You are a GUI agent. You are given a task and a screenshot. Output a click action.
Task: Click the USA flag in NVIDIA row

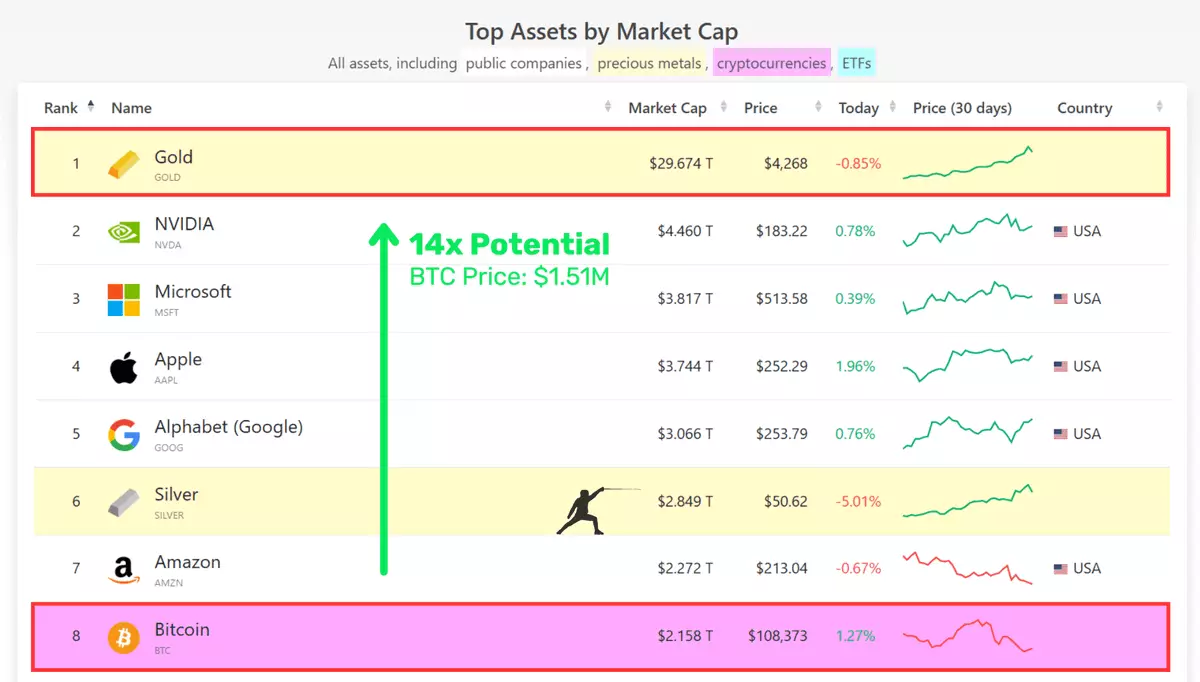click(x=1060, y=232)
